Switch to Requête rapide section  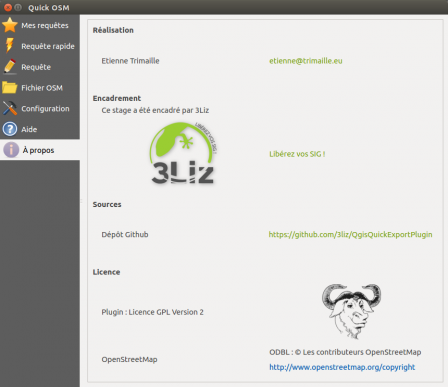(x=40, y=46)
